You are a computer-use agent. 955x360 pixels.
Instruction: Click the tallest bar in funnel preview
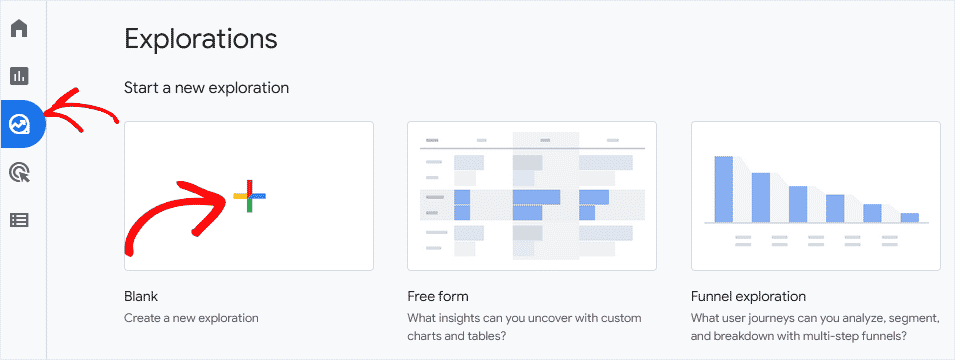coord(724,189)
